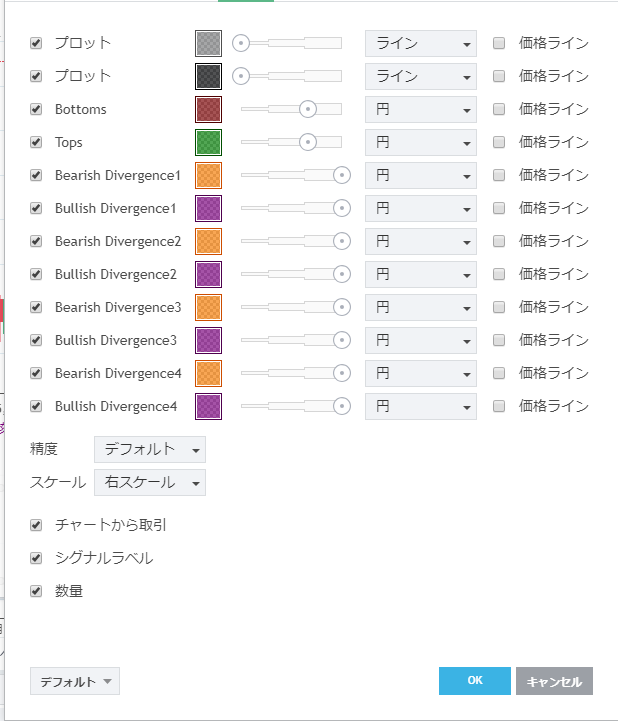Click the キャンセル button
Screen dimensions: 618x721
[554, 681]
